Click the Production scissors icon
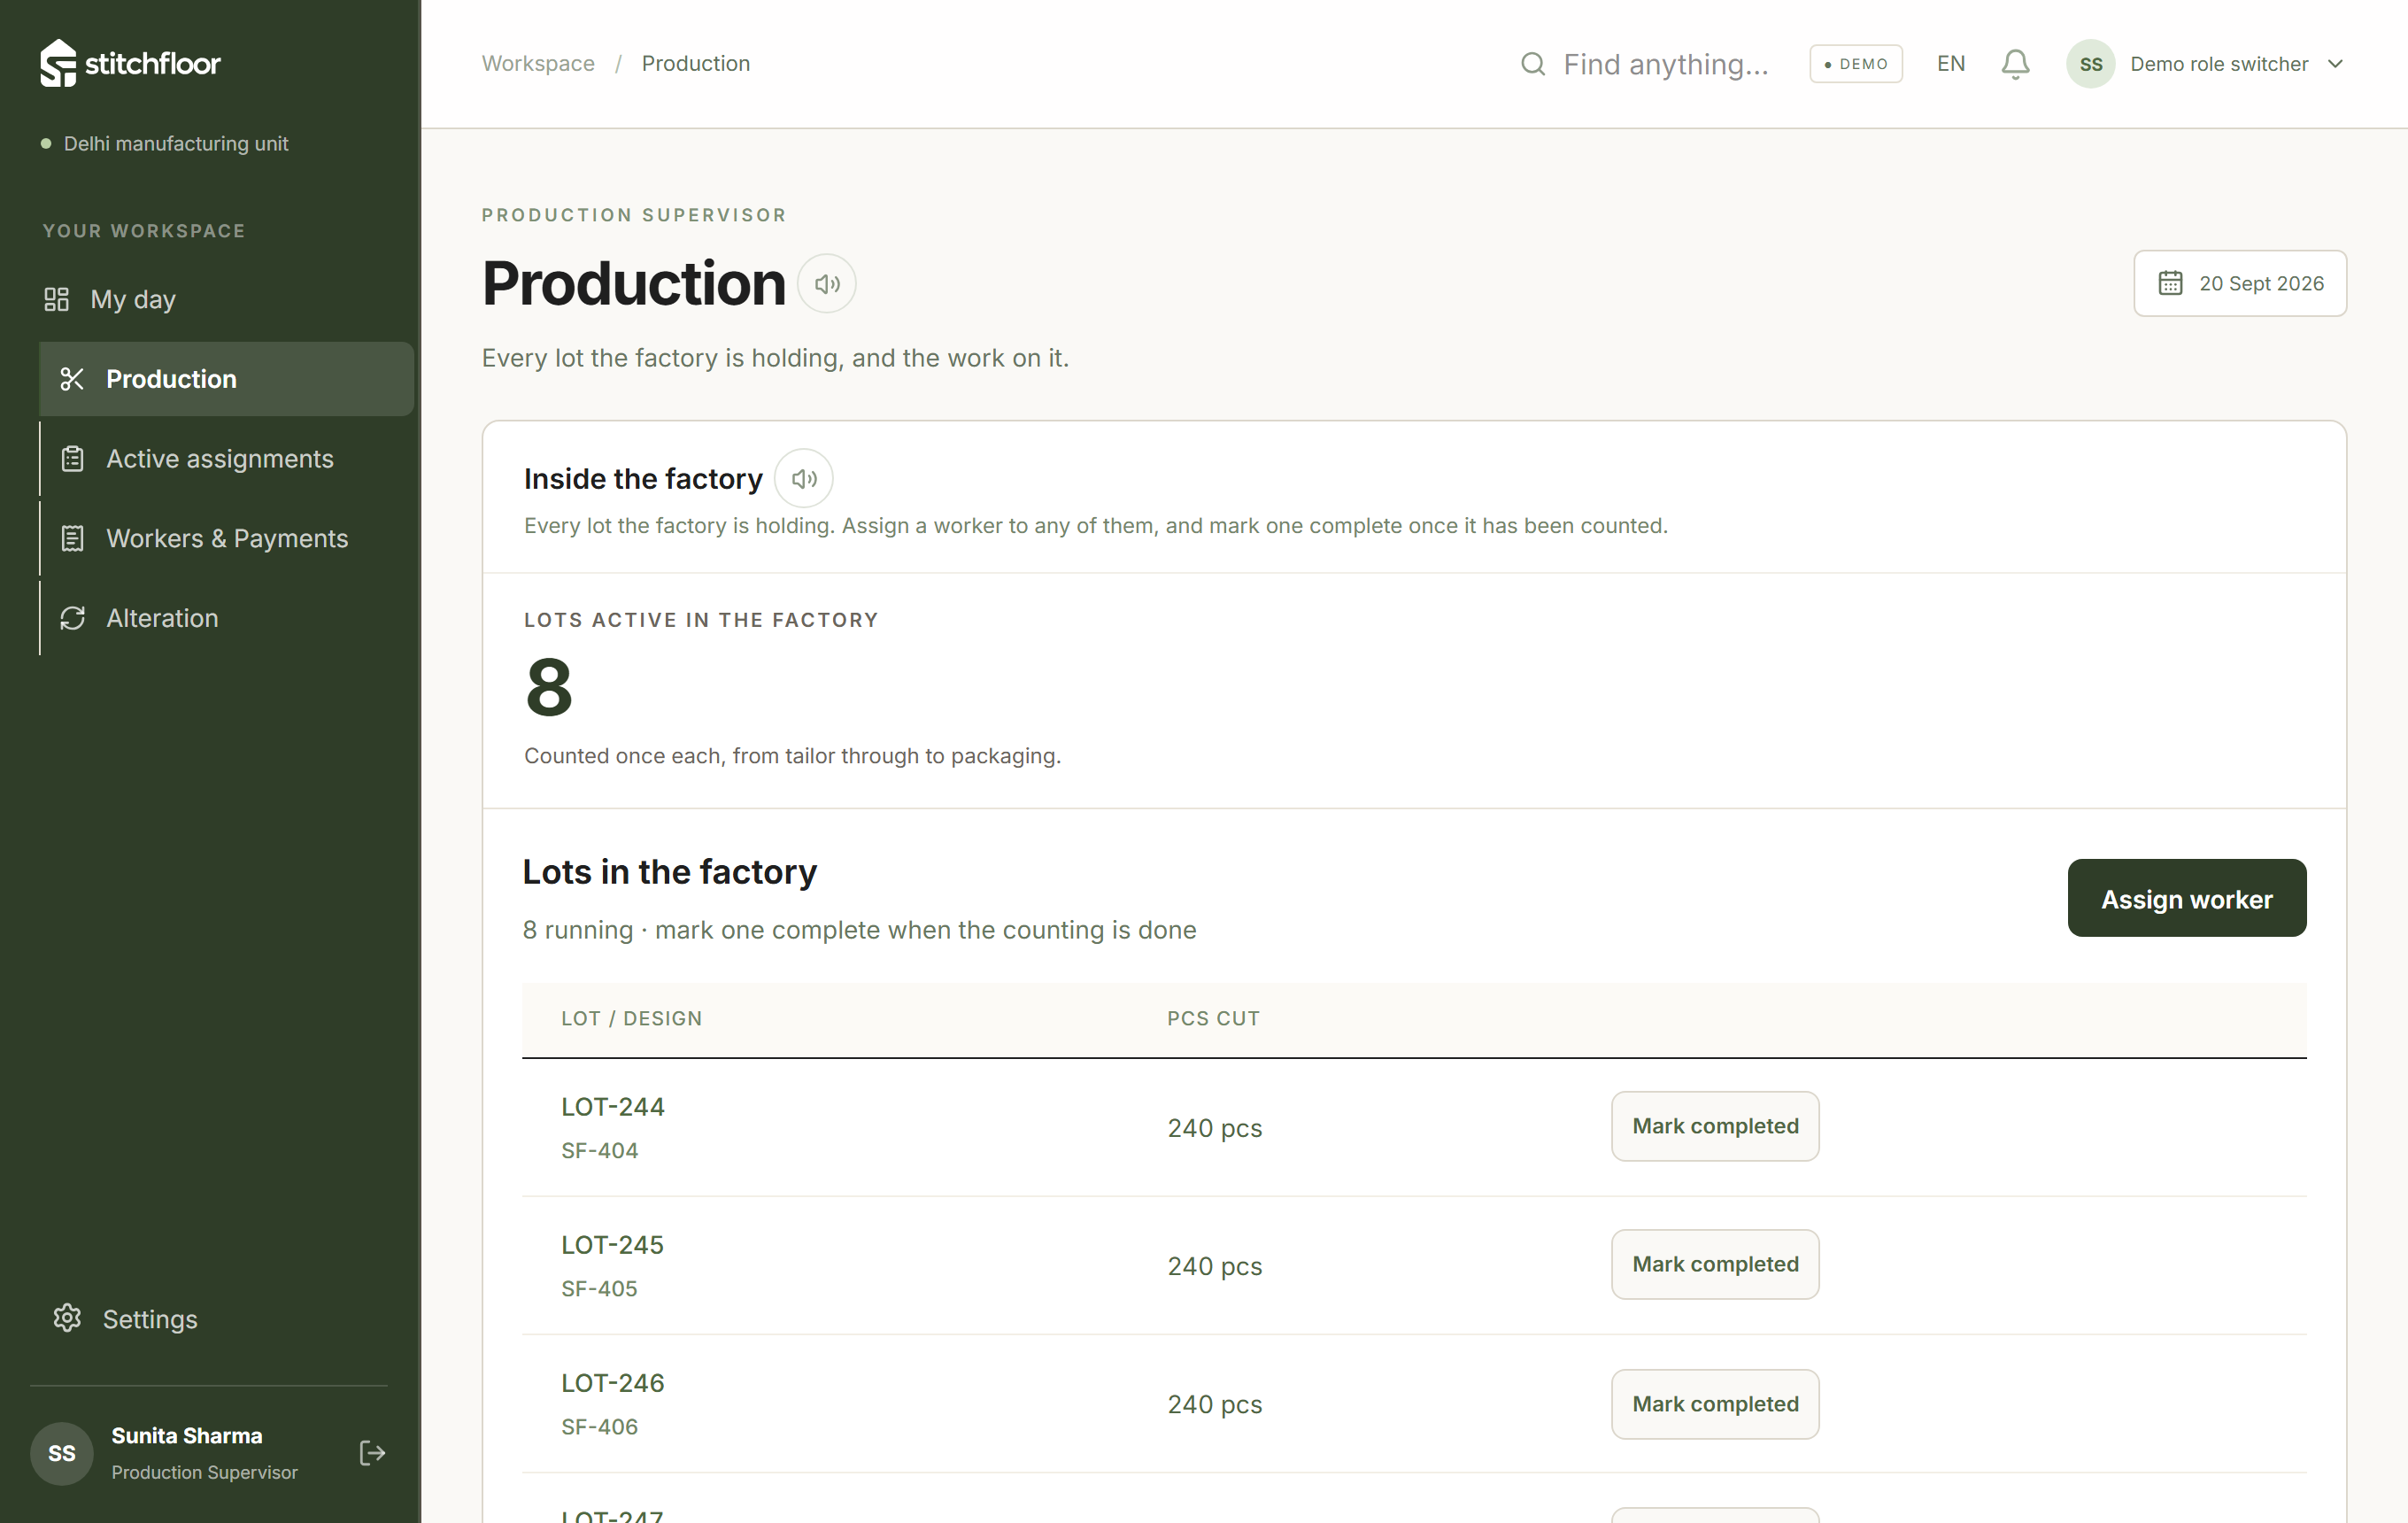 tap(72, 379)
